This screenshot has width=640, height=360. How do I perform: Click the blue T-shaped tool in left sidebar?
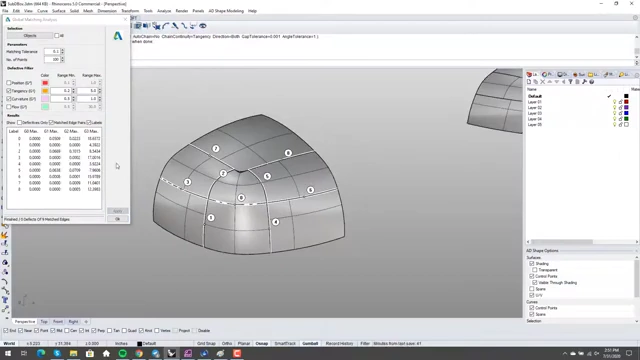[x=5, y=300]
